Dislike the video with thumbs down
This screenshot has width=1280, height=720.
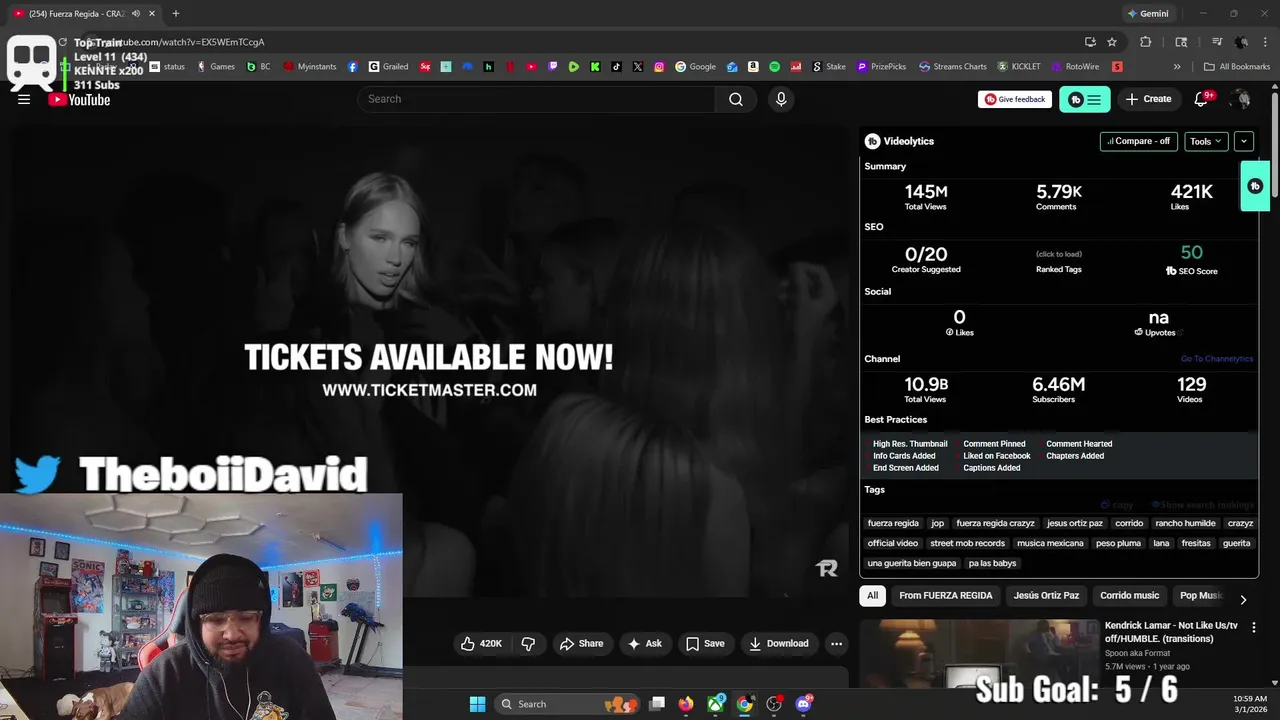coord(528,644)
